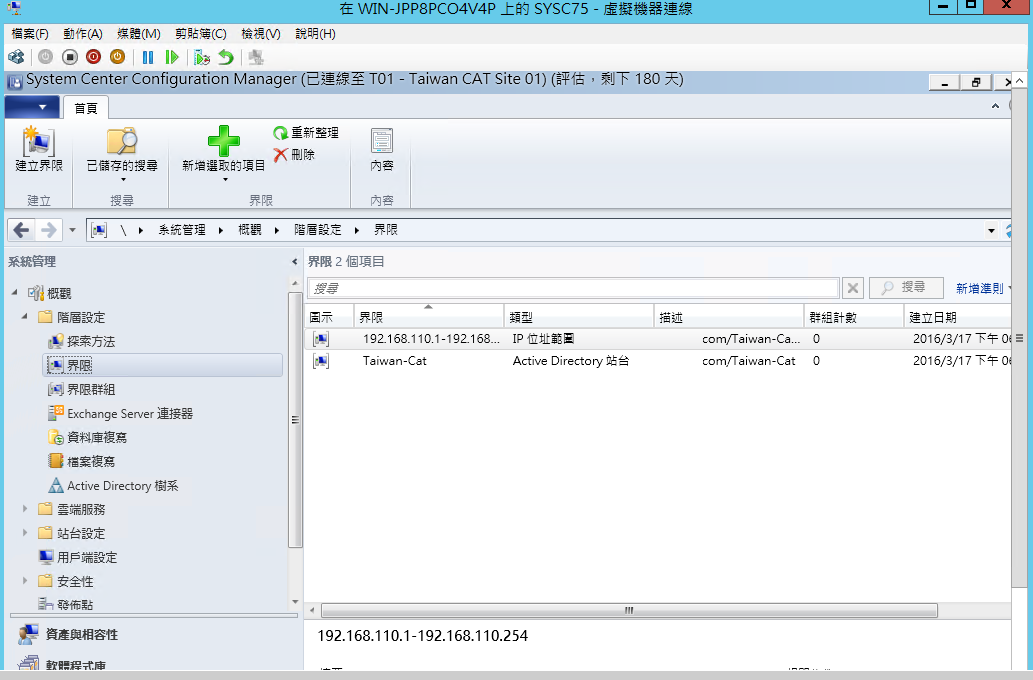Open the 媒體(M) menu
Image resolution: width=1033 pixels, height=680 pixels.
pos(139,34)
